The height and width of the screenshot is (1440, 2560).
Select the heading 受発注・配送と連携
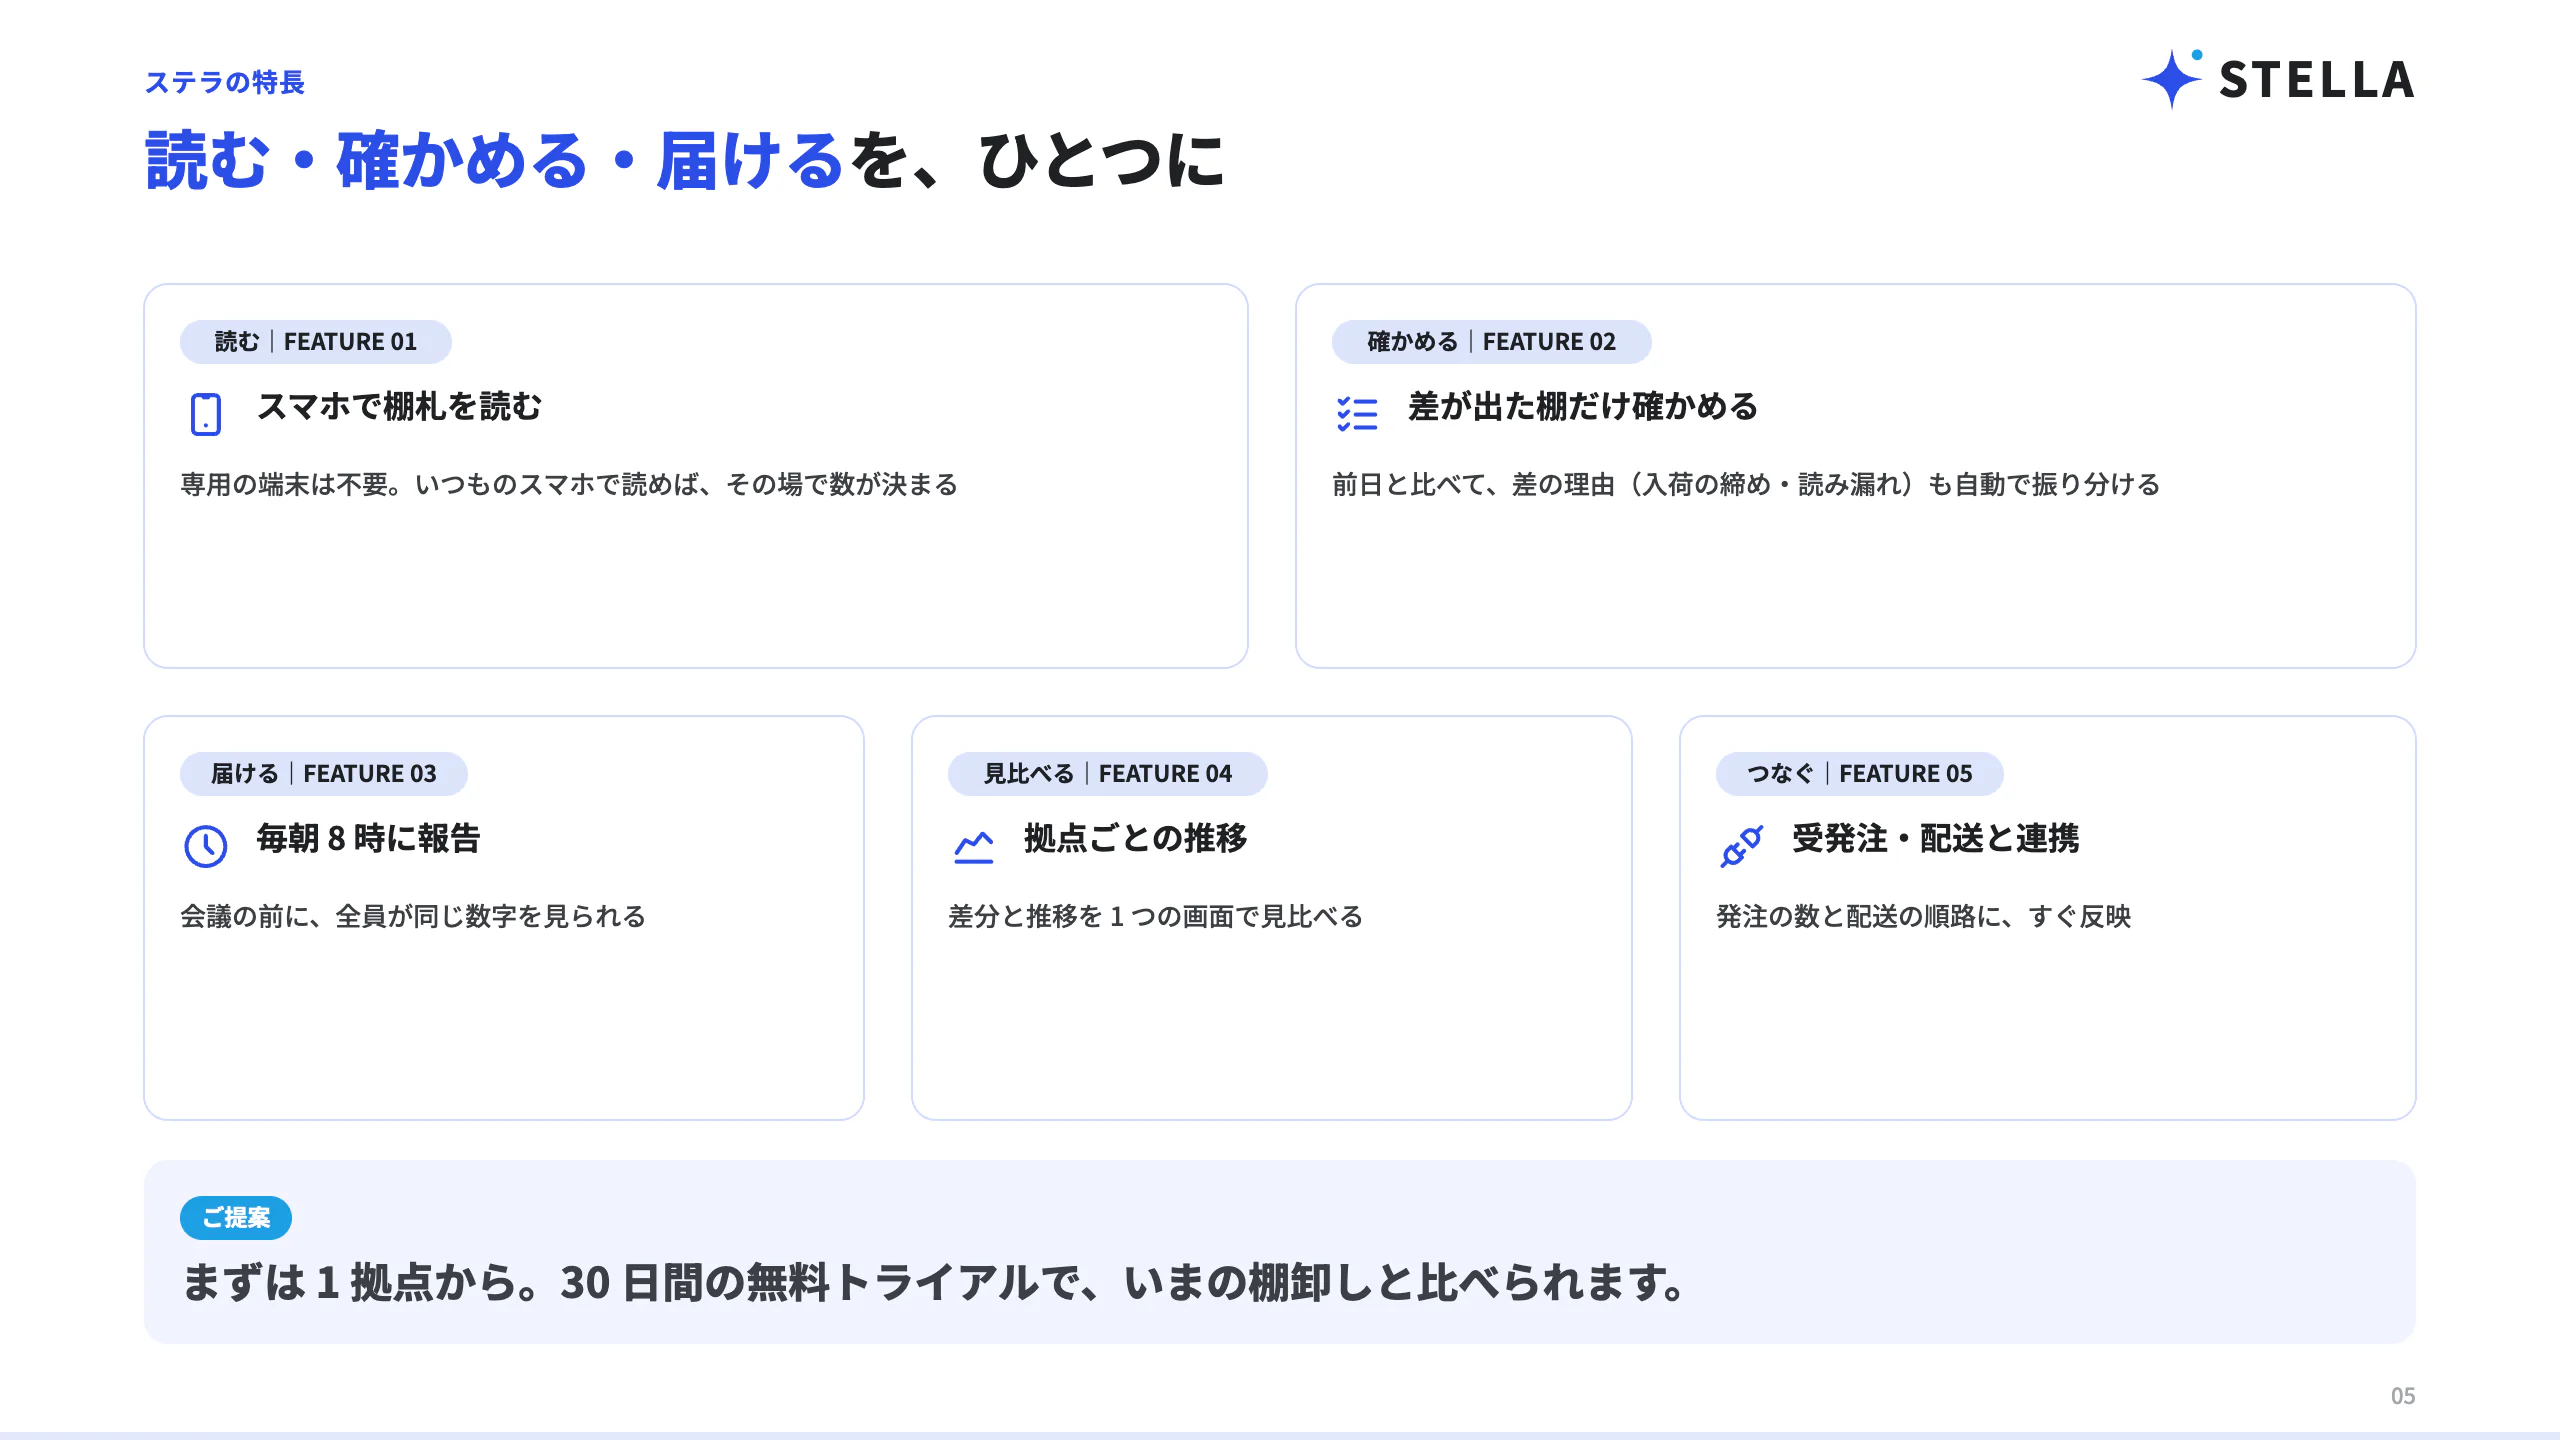(1936, 839)
